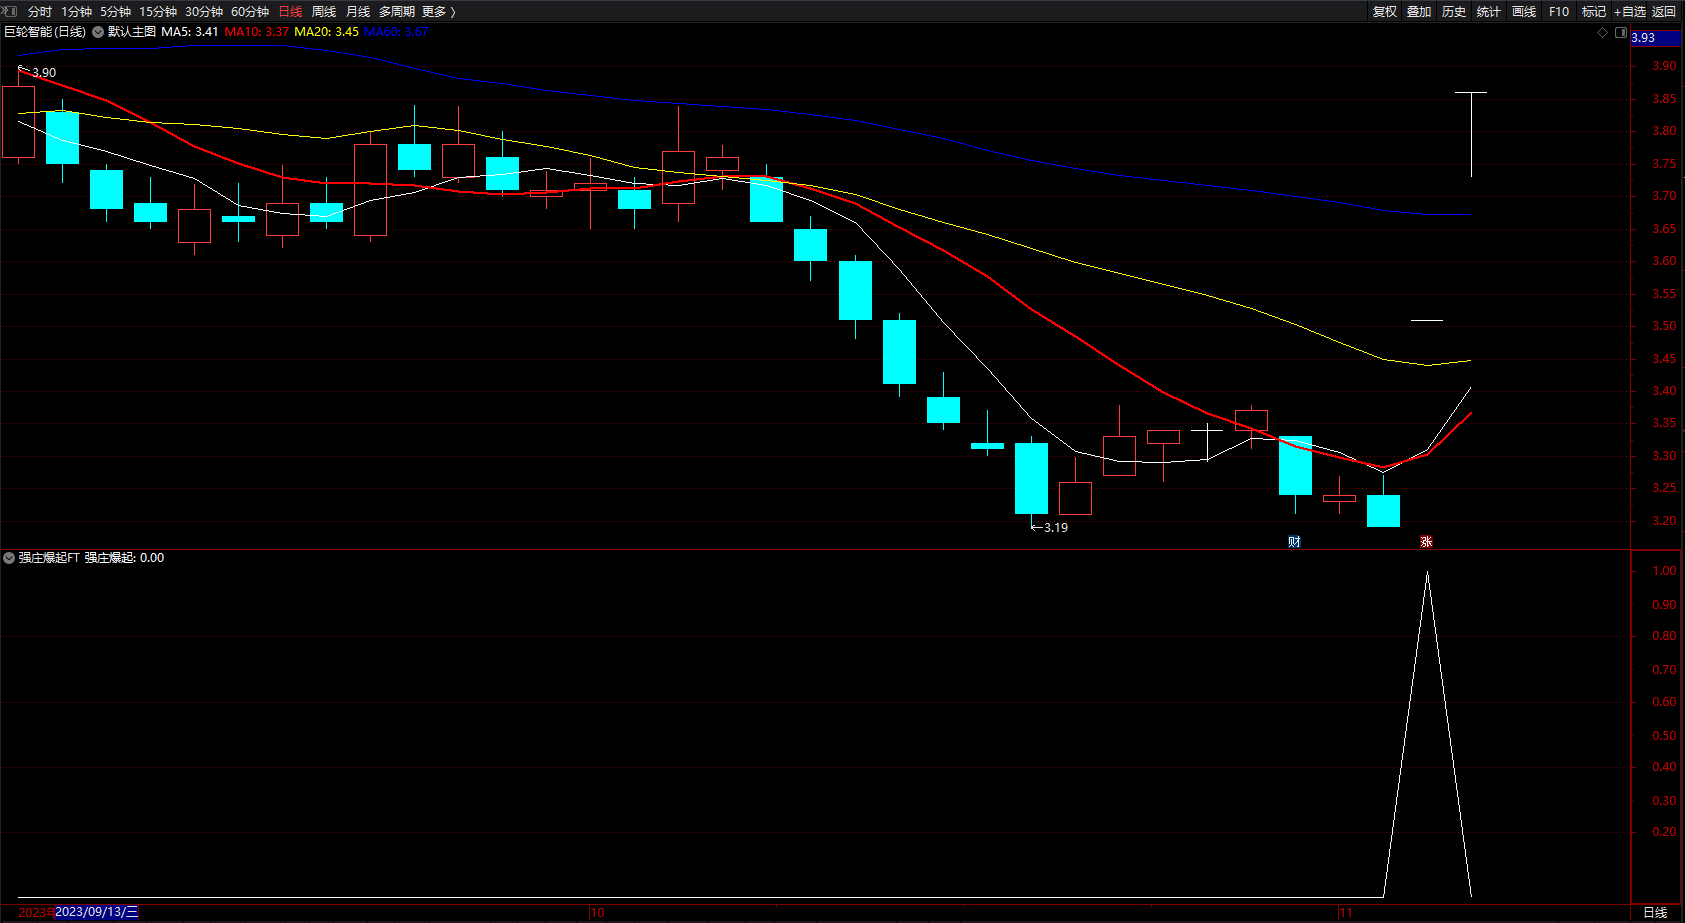The image size is (1685, 923).
Task: Open the 多周期 multi-period view
Action: [x=397, y=12]
